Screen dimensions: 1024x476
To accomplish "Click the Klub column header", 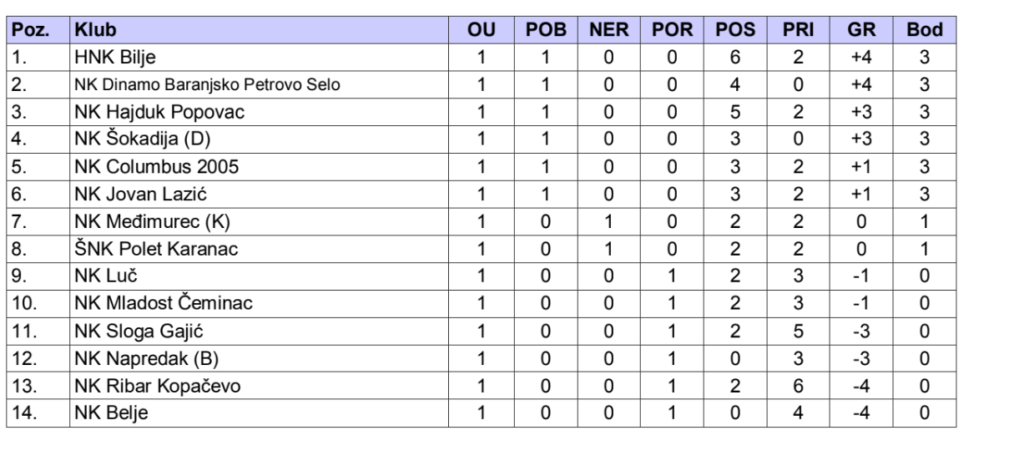I will (96, 31).
